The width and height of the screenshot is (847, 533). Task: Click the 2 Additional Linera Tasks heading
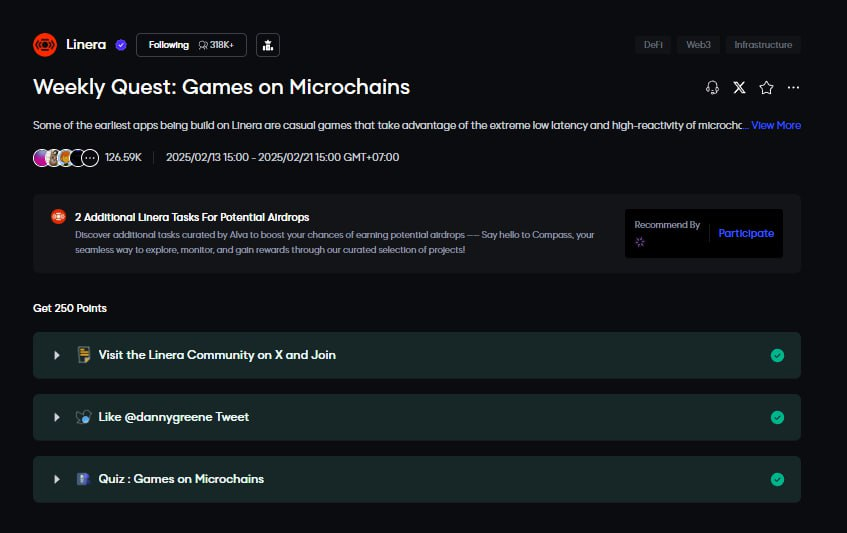click(x=192, y=217)
